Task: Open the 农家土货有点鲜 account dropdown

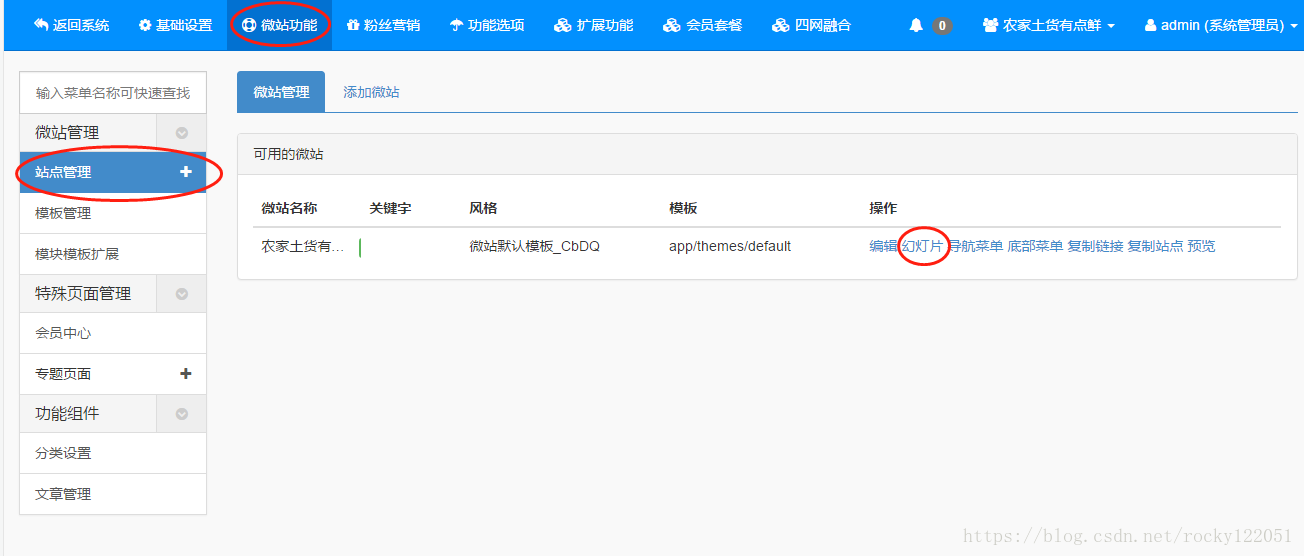Action: (1049, 25)
